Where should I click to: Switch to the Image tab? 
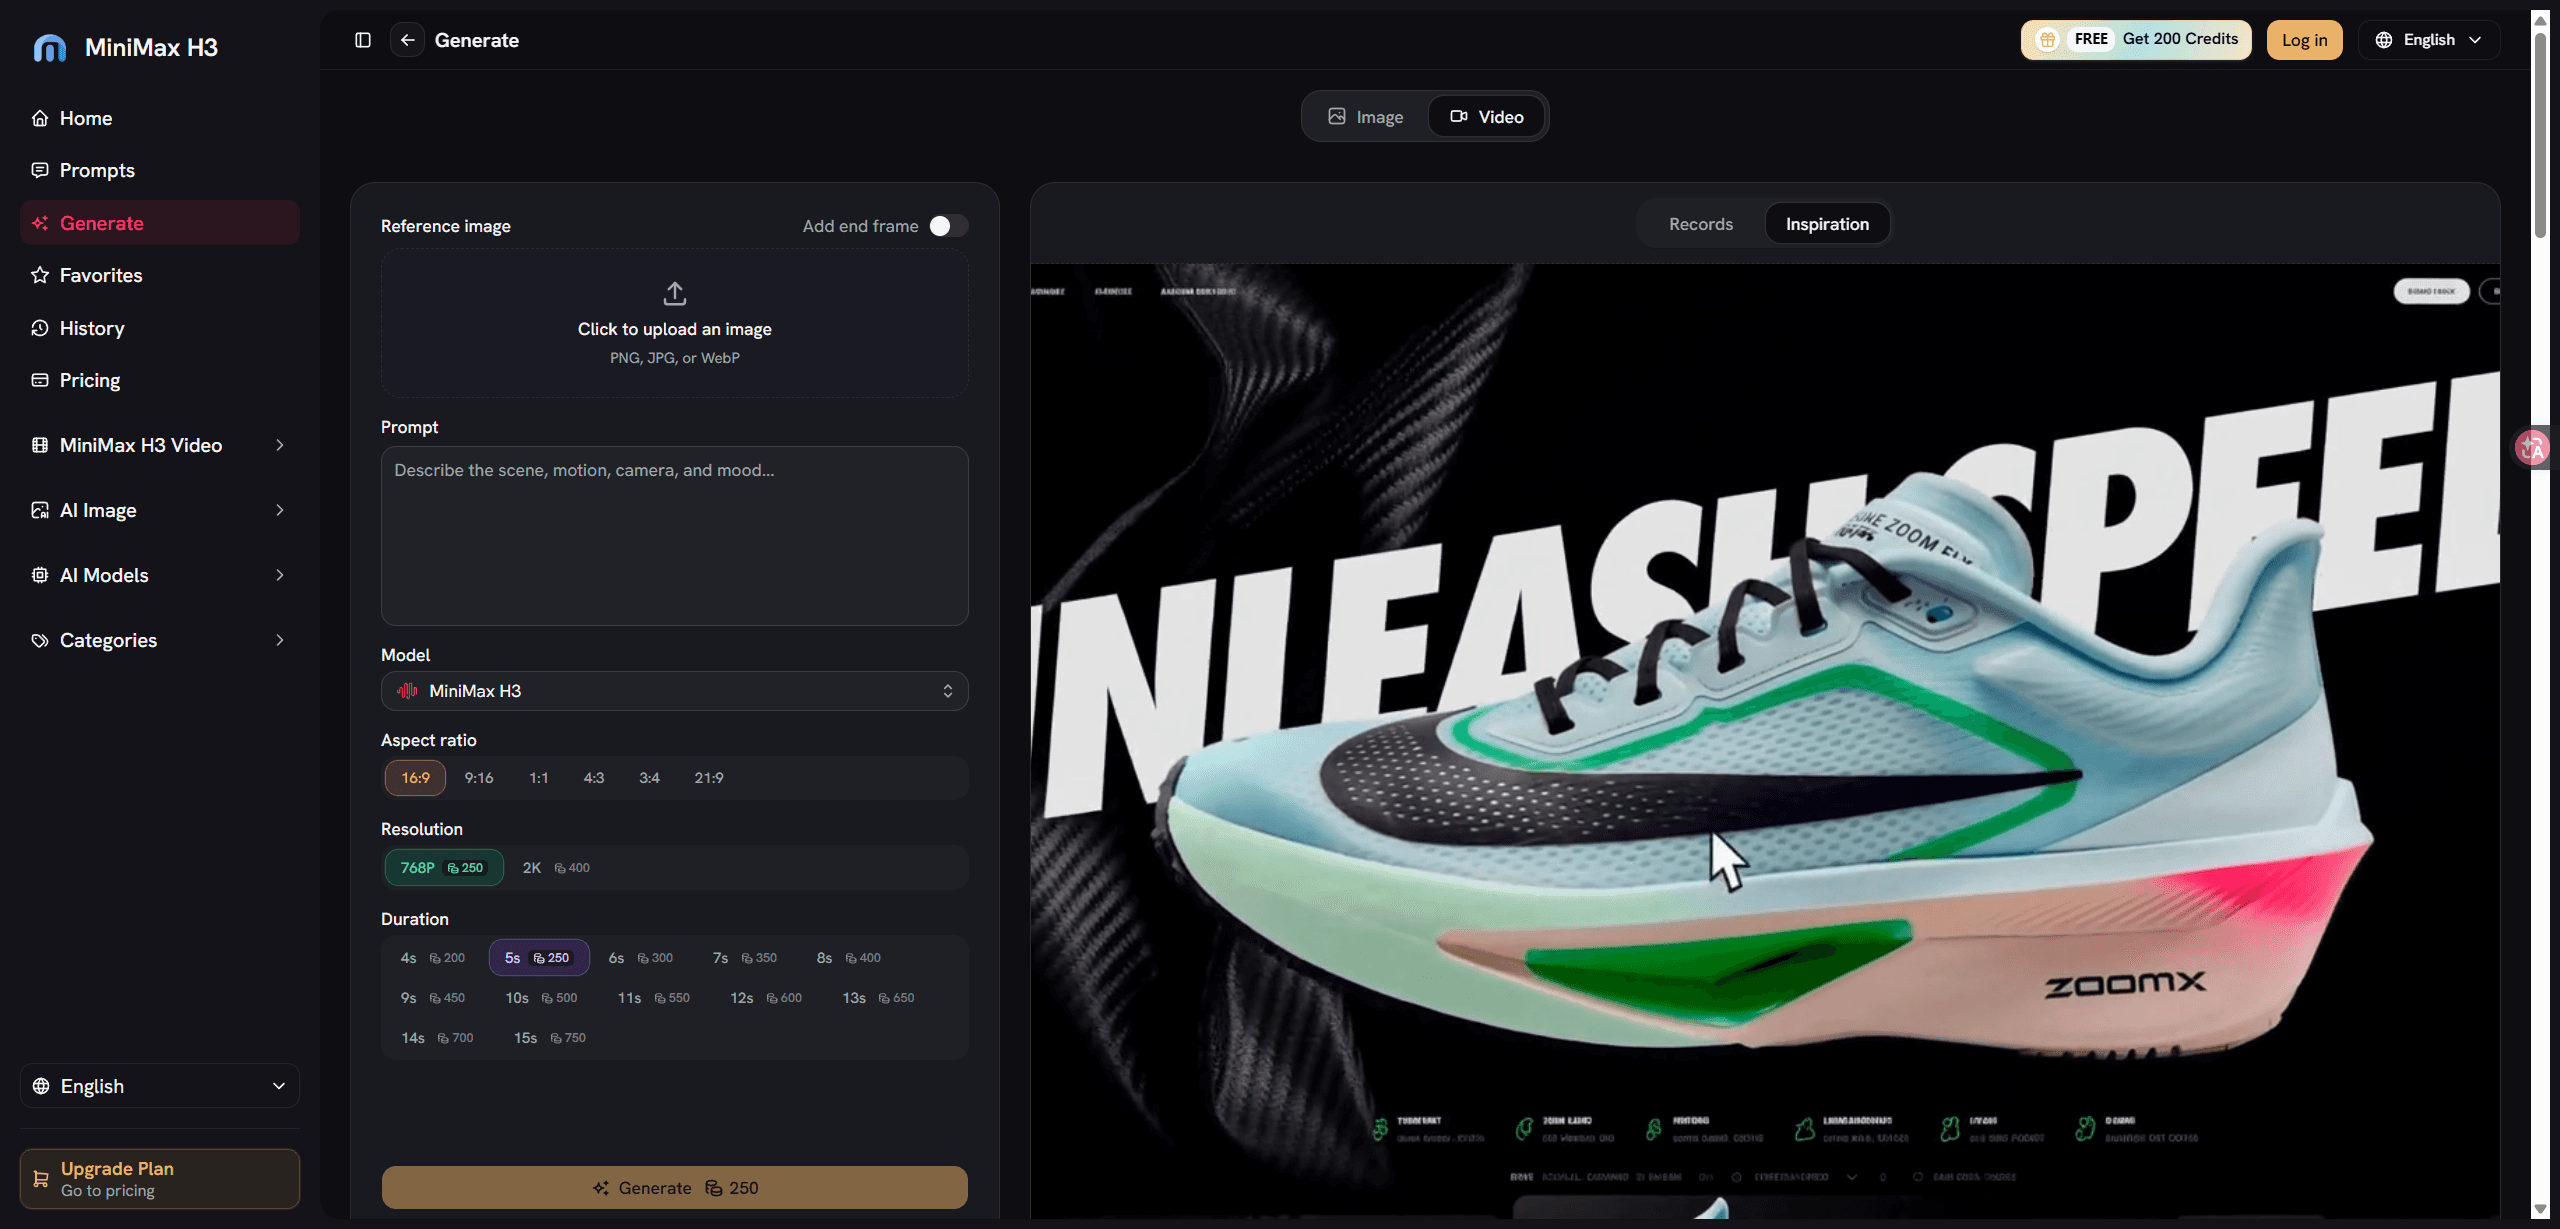click(1366, 117)
